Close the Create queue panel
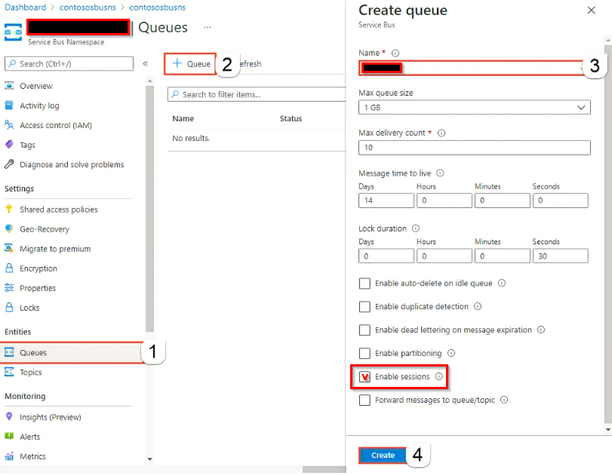 (591, 11)
